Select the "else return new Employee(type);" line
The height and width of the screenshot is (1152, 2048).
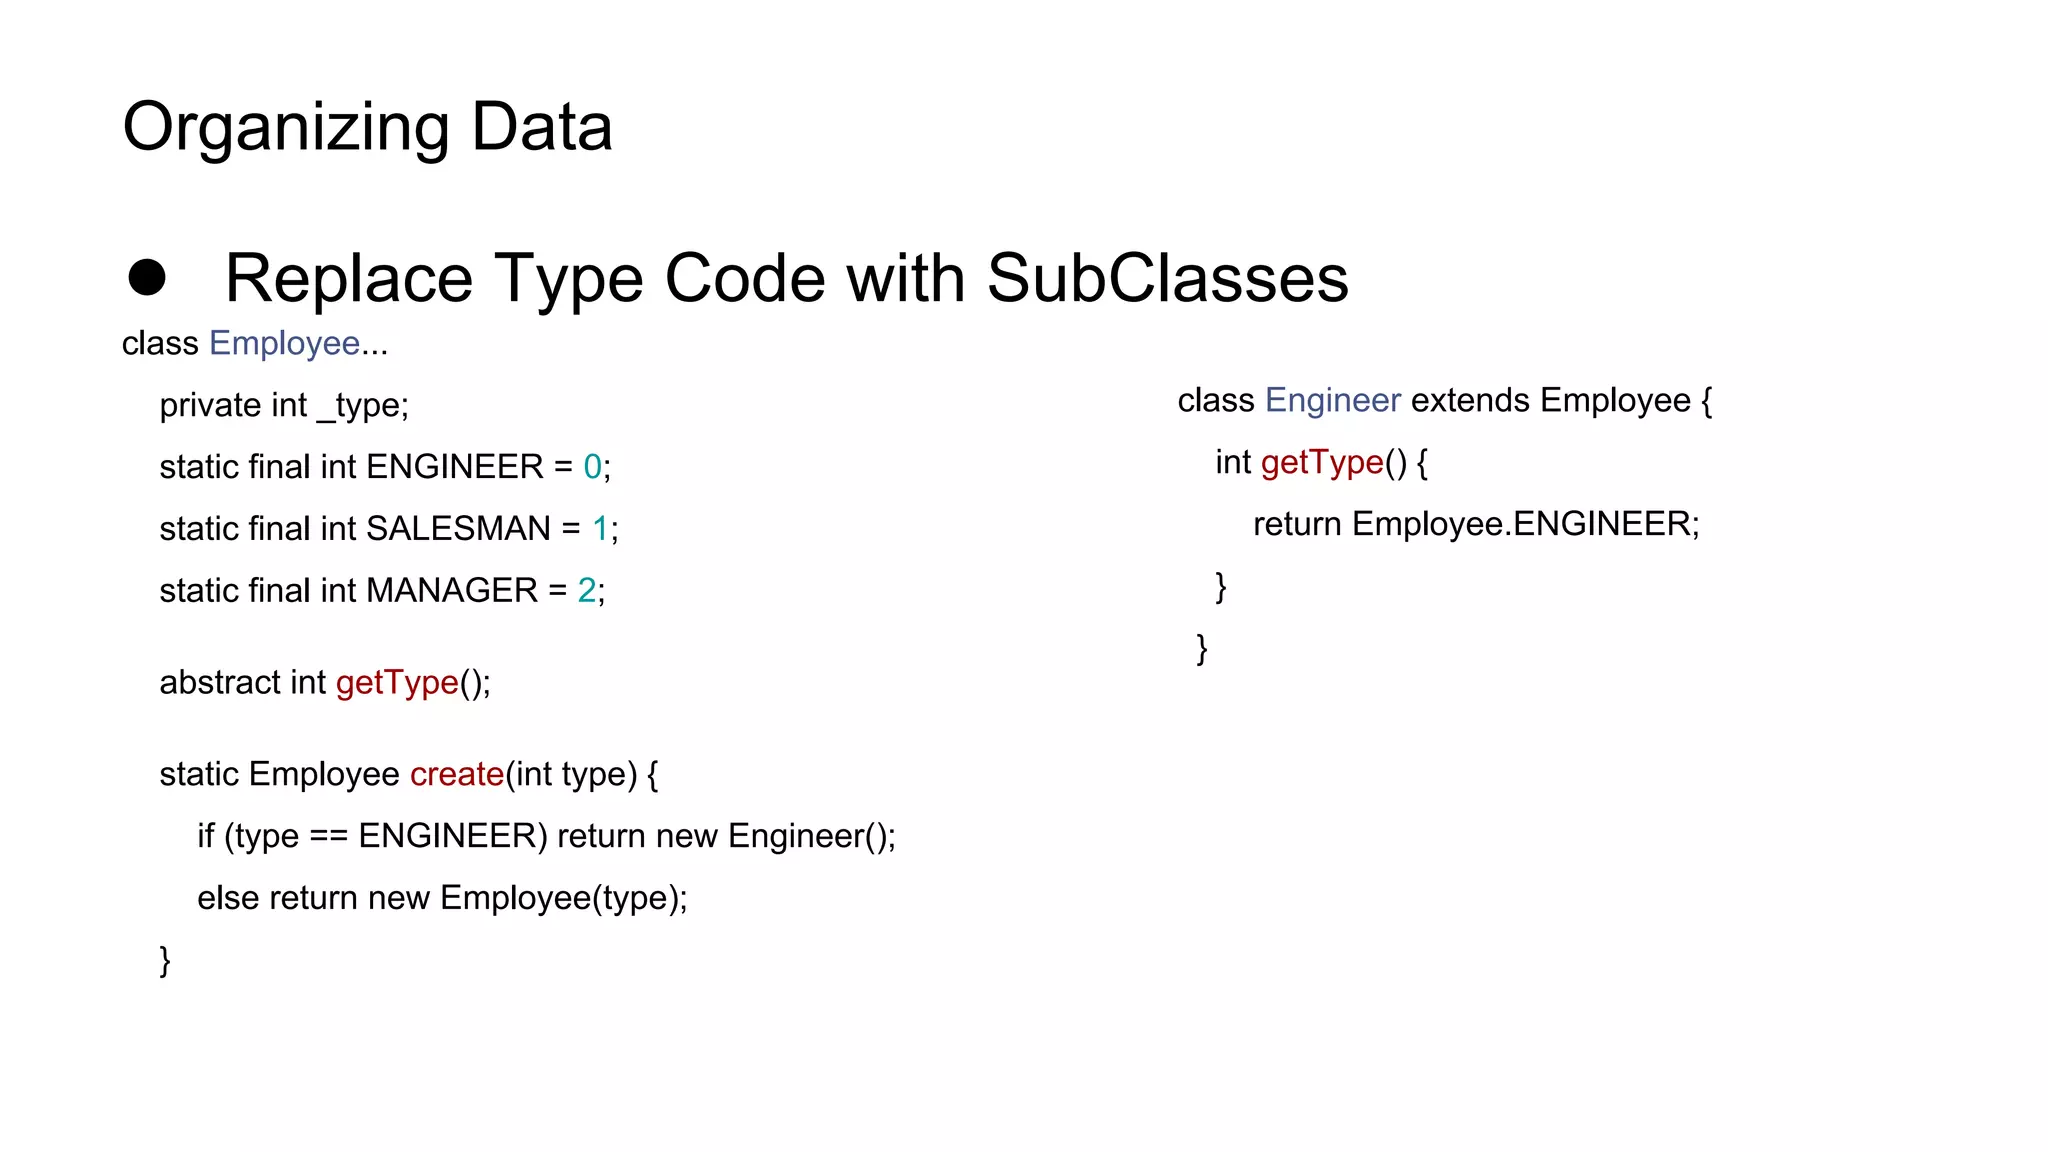(442, 898)
